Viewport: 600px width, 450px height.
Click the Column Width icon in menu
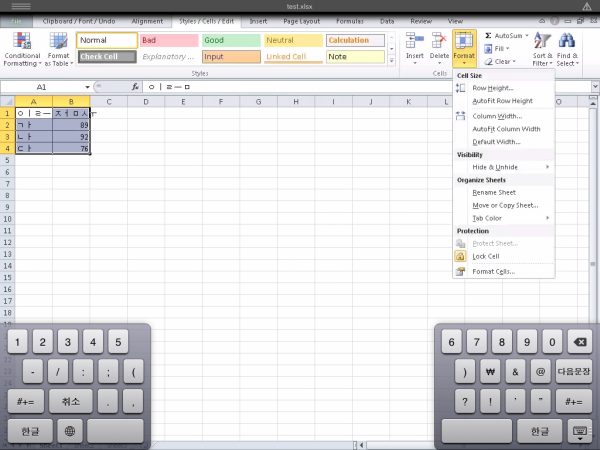tap(460, 116)
